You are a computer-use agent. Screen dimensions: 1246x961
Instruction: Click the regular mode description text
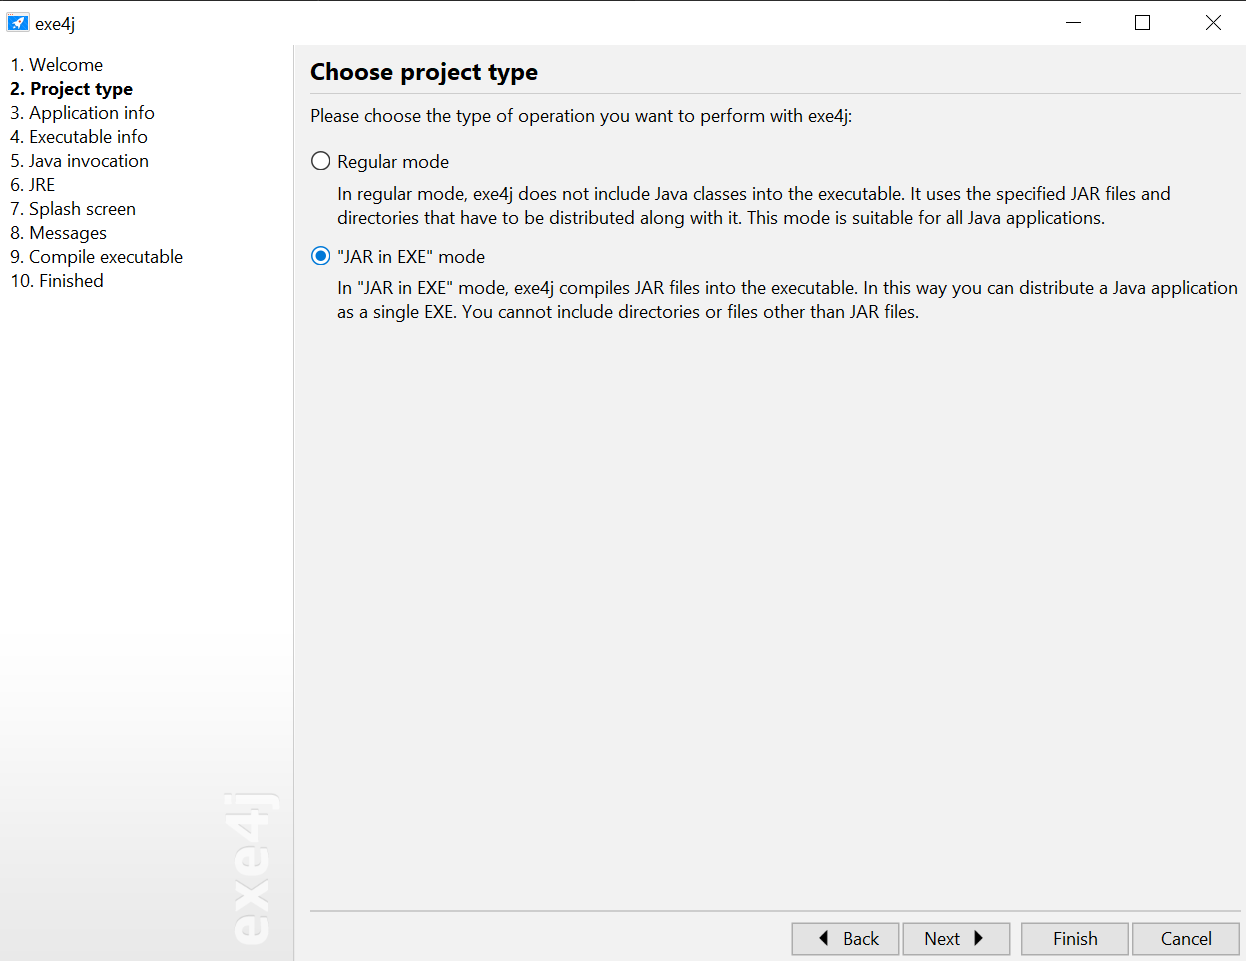[x=754, y=206]
